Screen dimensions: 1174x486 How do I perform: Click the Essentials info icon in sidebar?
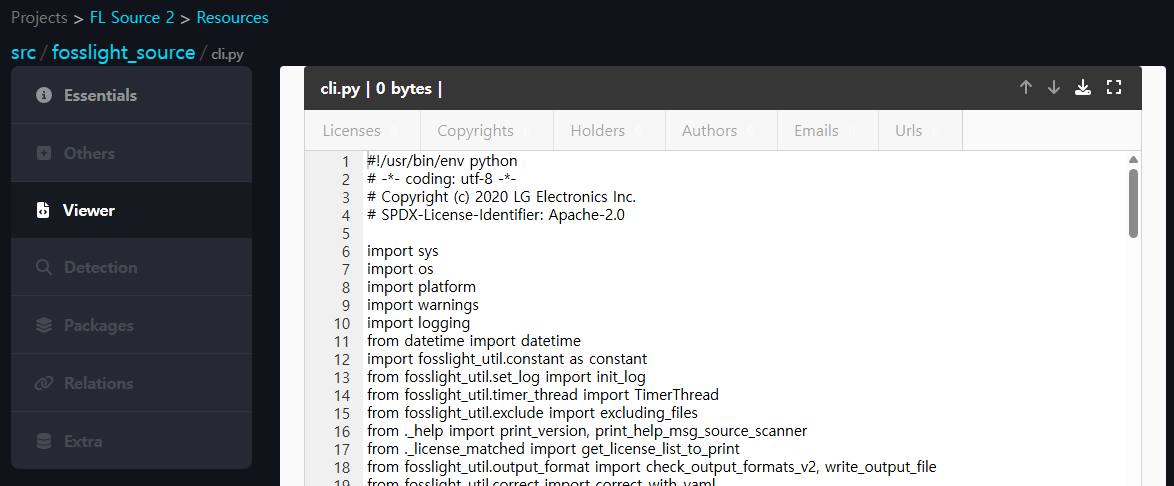(44, 95)
